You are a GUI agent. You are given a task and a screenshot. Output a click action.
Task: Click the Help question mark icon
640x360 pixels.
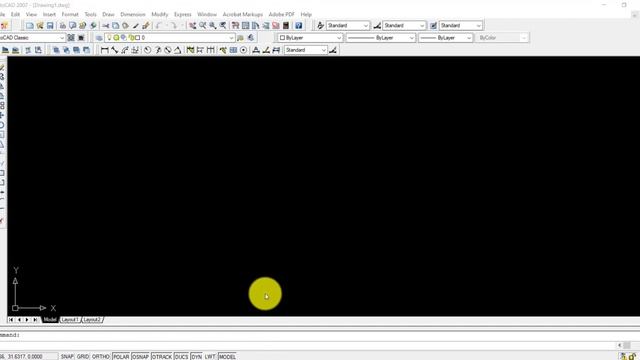coord(299,26)
